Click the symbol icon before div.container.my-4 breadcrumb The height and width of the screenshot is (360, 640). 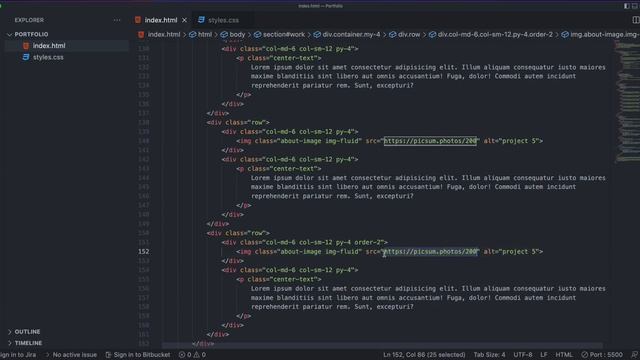tap(317, 35)
